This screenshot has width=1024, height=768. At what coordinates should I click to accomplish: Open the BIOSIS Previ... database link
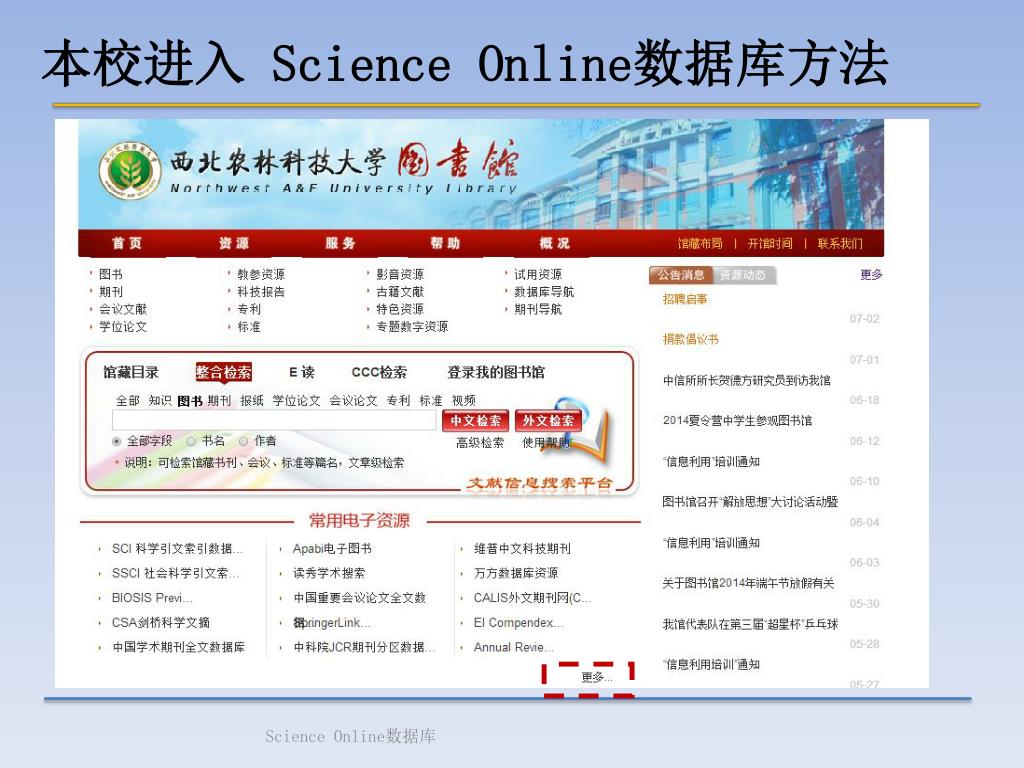152,598
